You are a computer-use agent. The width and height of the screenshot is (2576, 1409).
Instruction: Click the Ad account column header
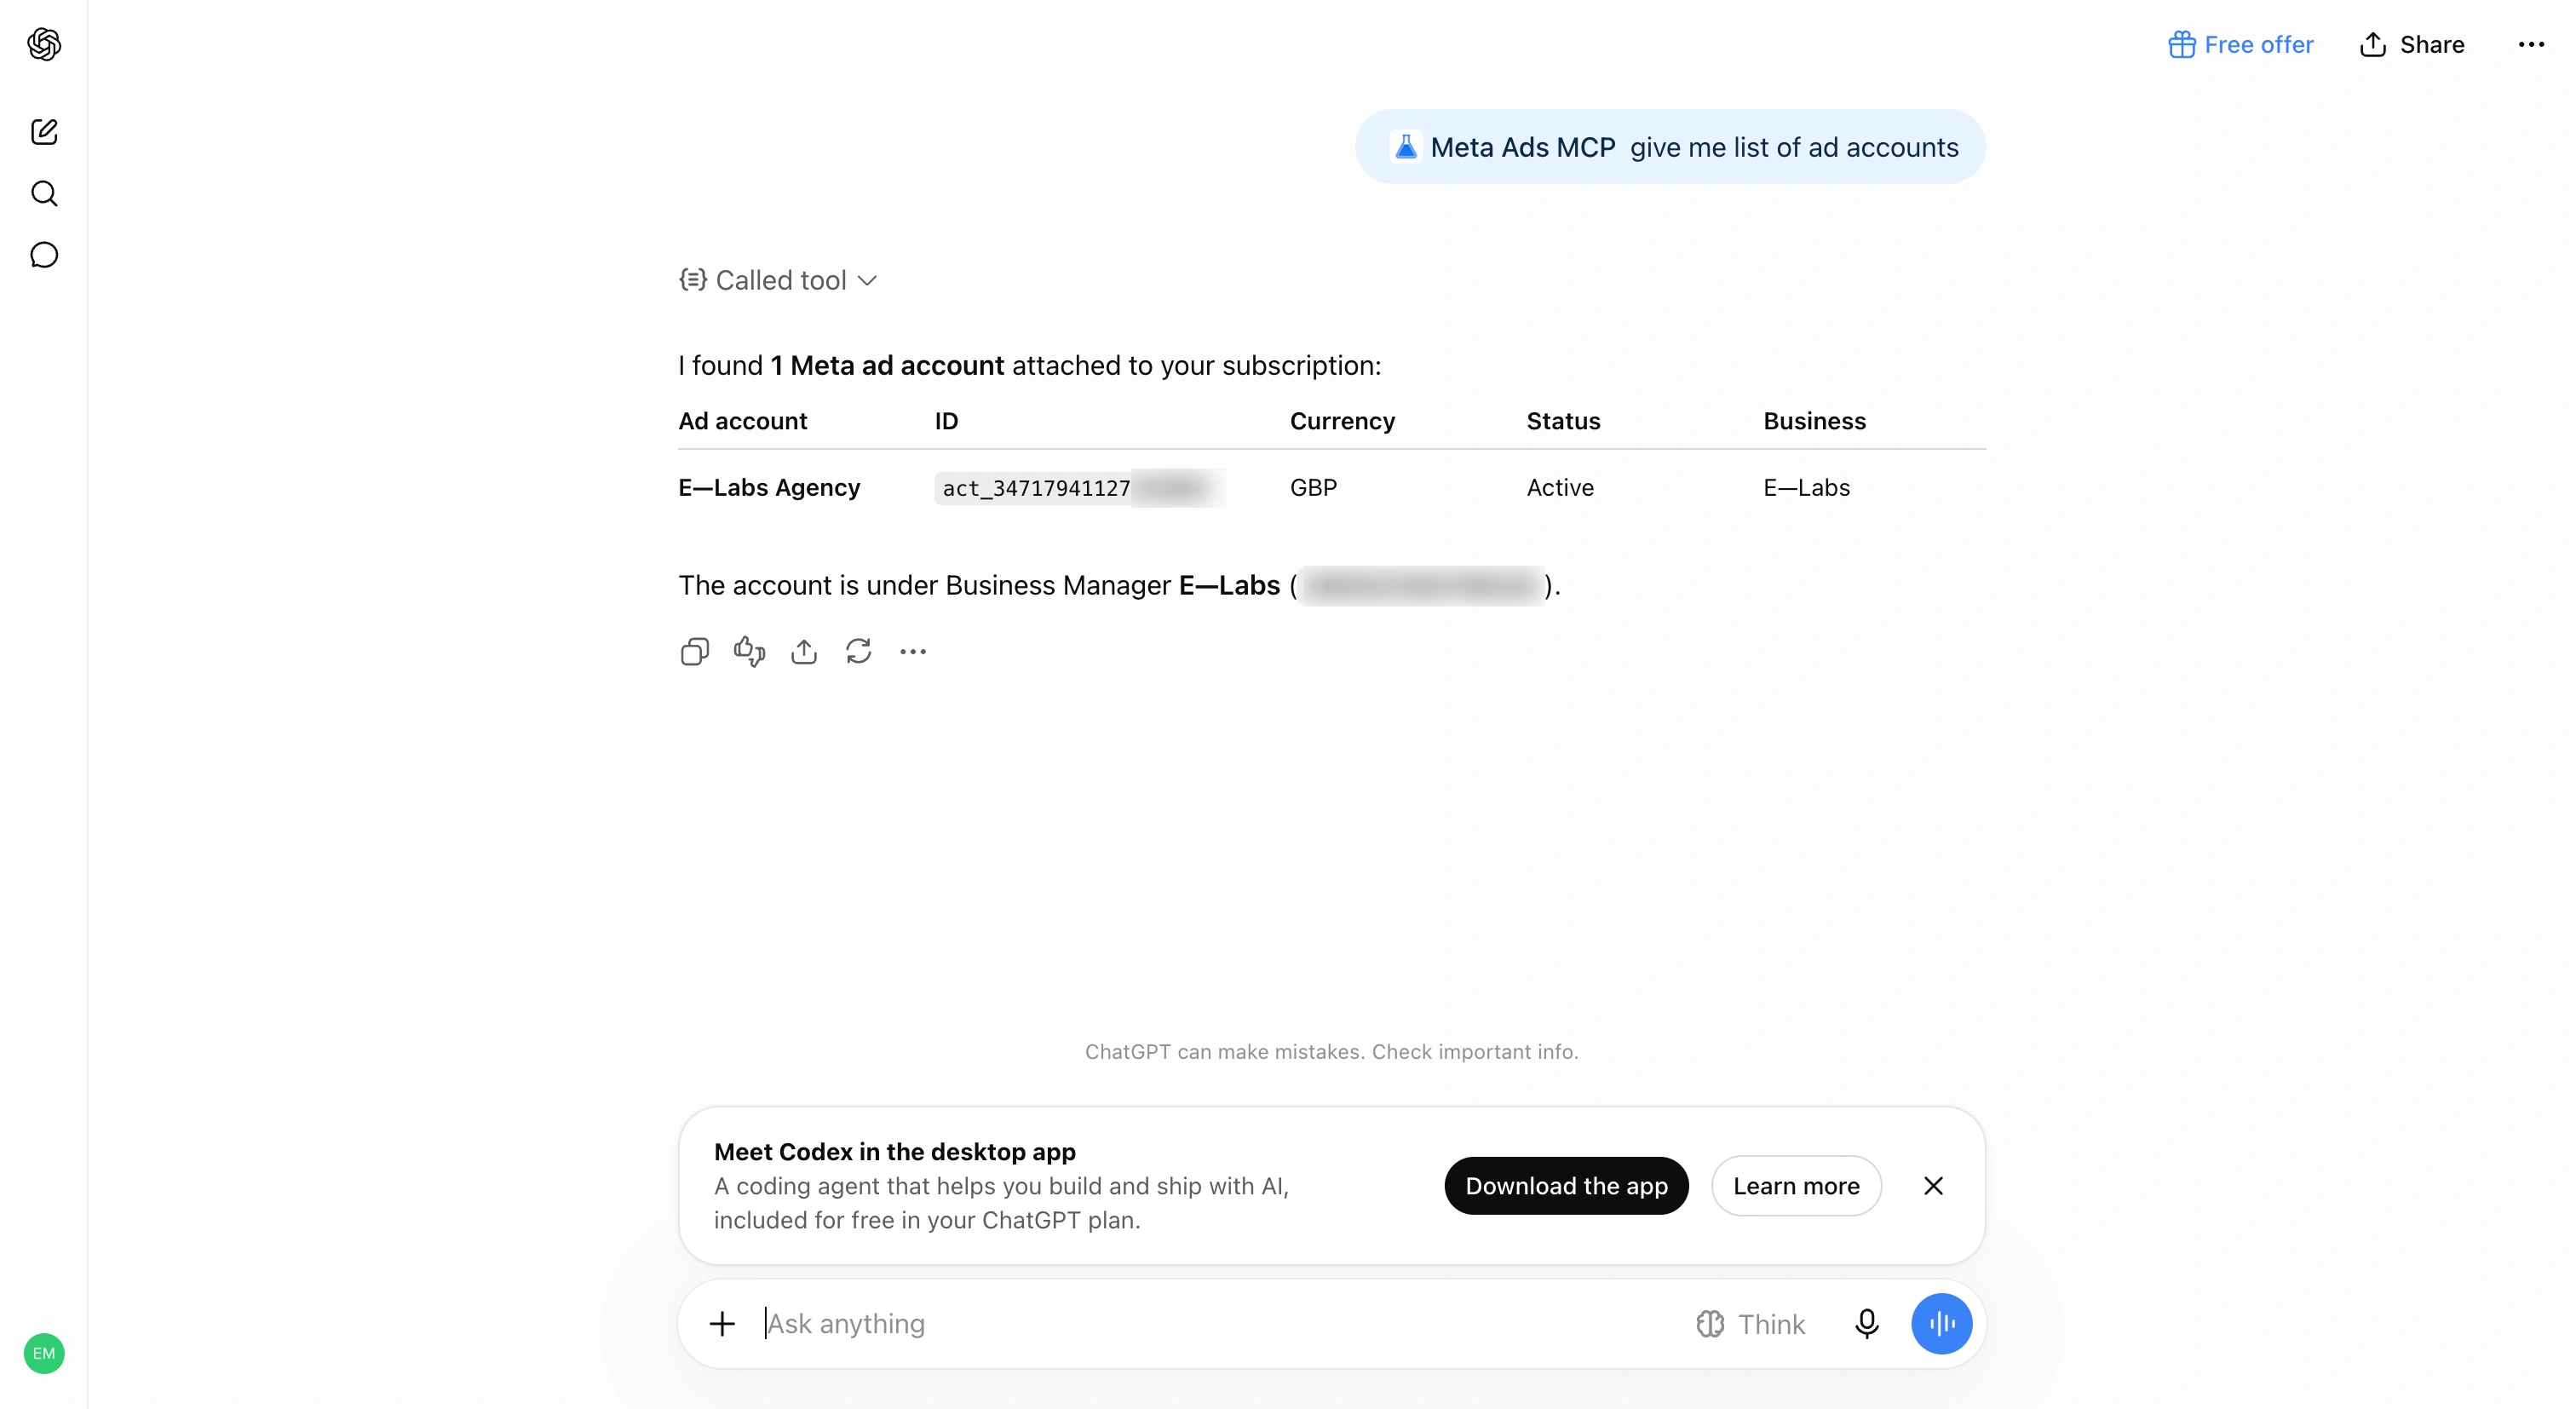coord(742,421)
